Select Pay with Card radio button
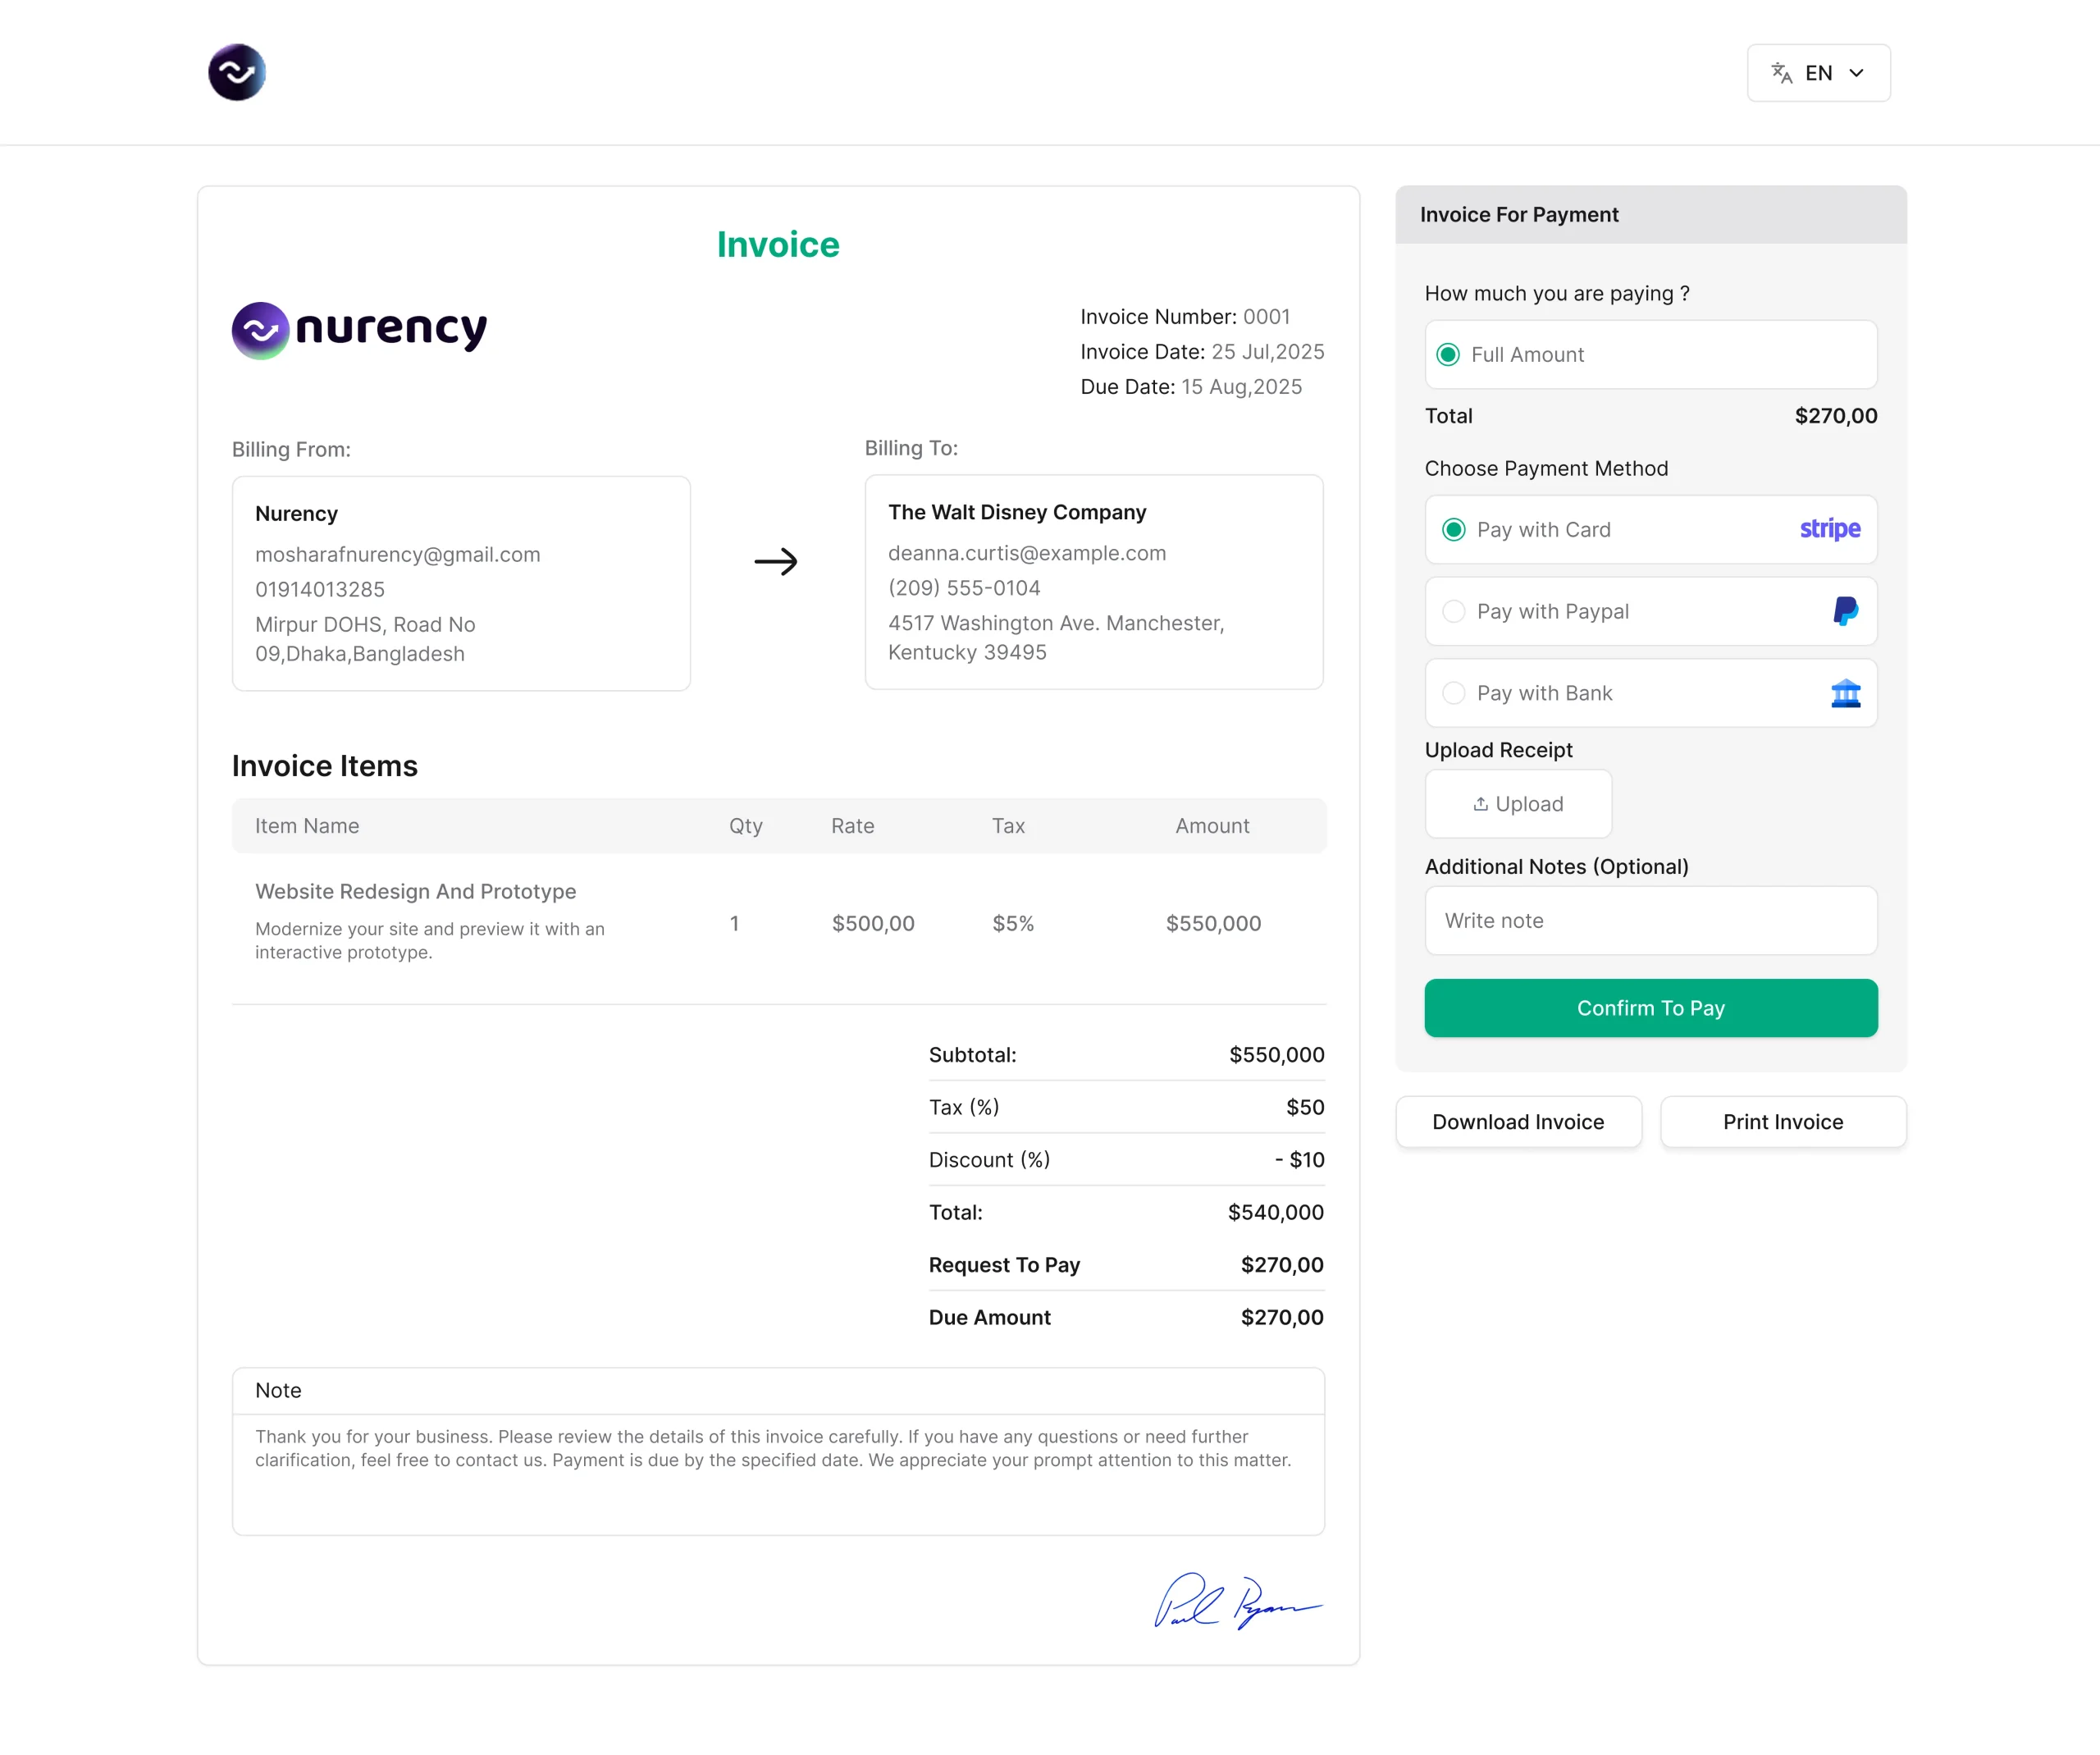 1454,530
